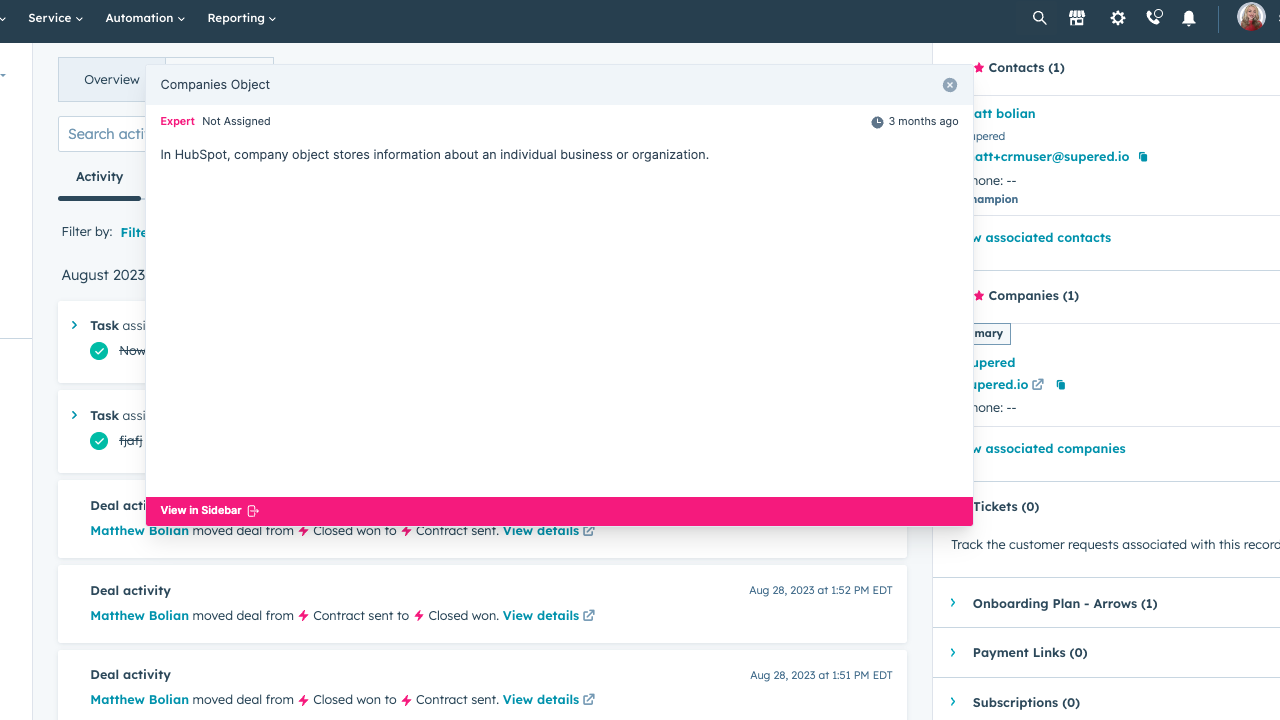Select the Activity tab
Screen dimensions: 1280x720
click(x=99, y=177)
